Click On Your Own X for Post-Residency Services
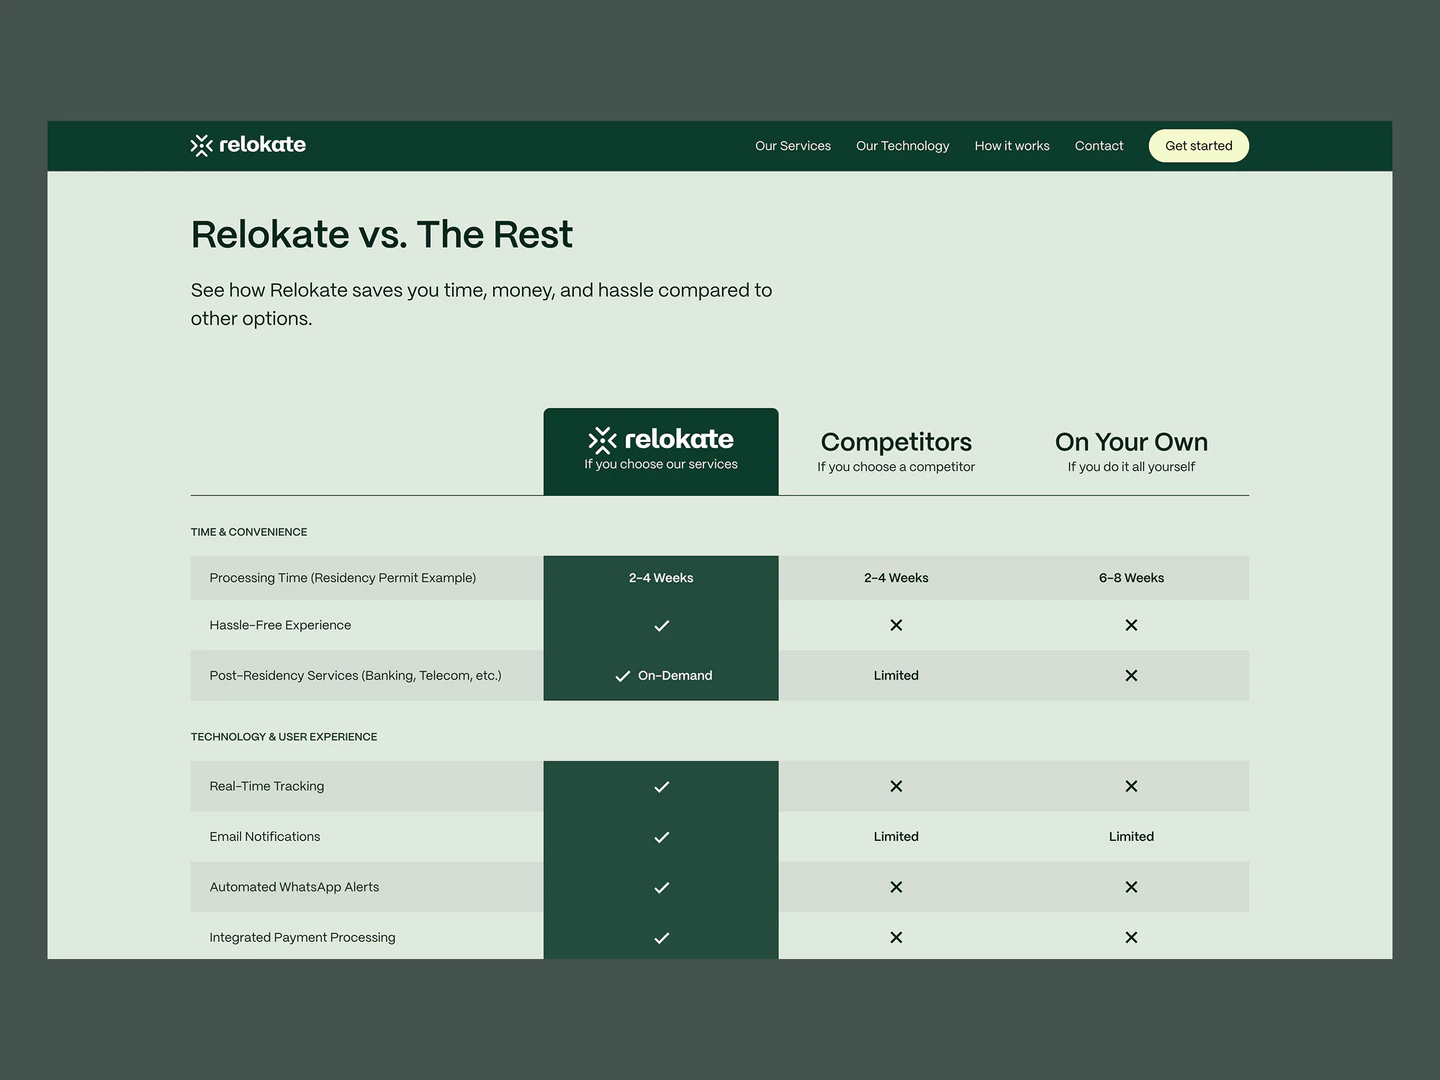Viewport: 1440px width, 1080px height. click(x=1131, y=676)
